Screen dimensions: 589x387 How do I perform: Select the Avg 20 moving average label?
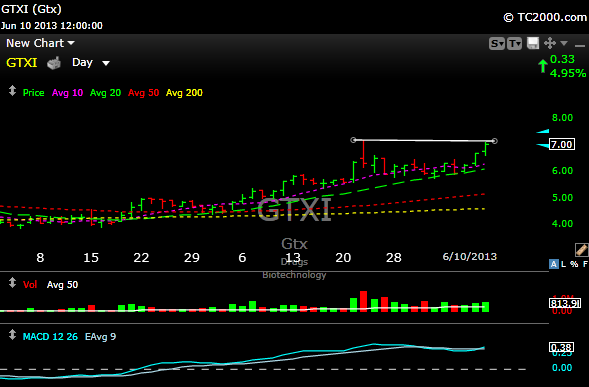pos(105,93)
